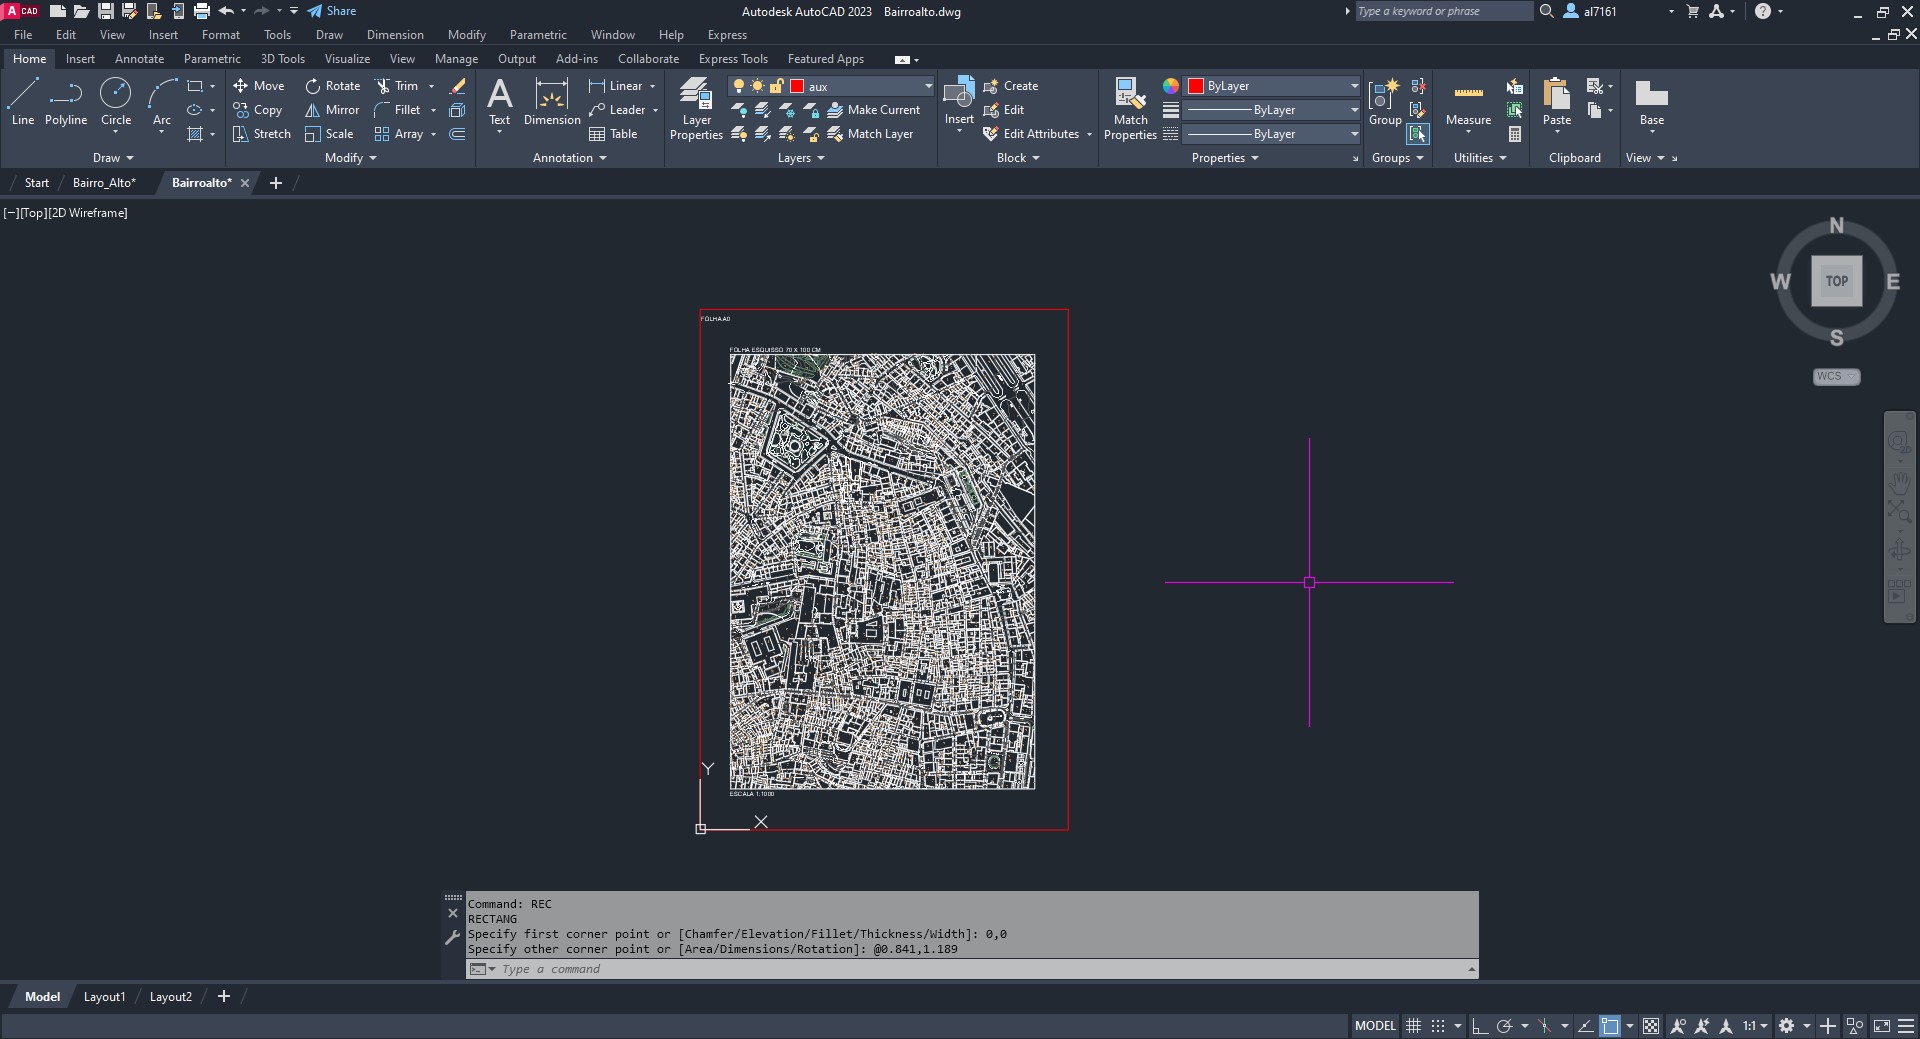Toggle the drawing grid display in status bar

pyautogui.click(x=1413, y=1026)
